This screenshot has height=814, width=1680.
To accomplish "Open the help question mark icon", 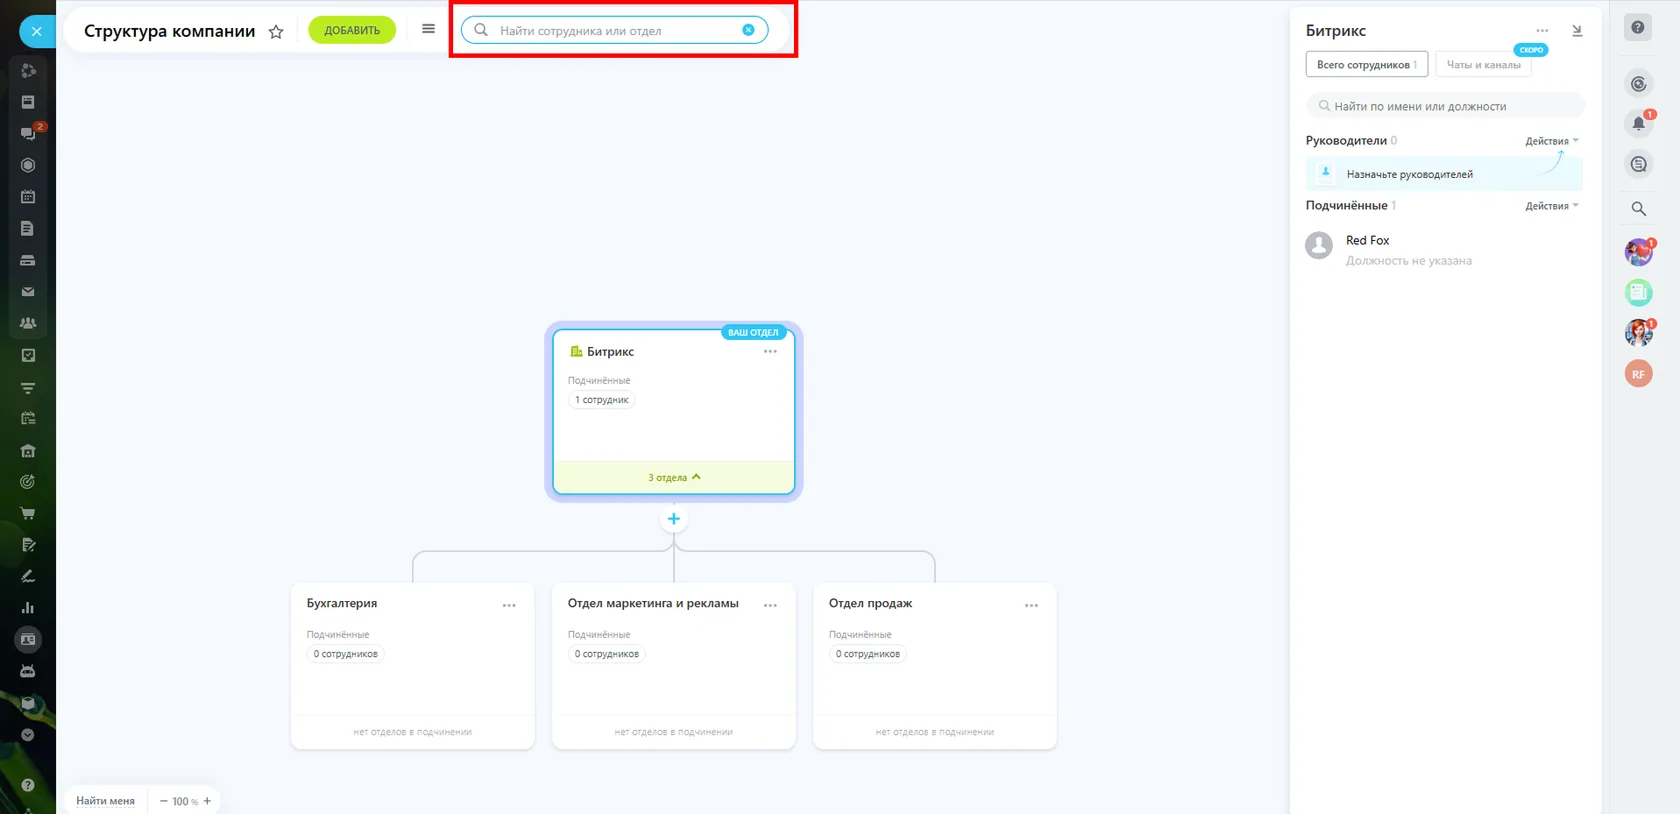I will click(x=1638, y=27).
